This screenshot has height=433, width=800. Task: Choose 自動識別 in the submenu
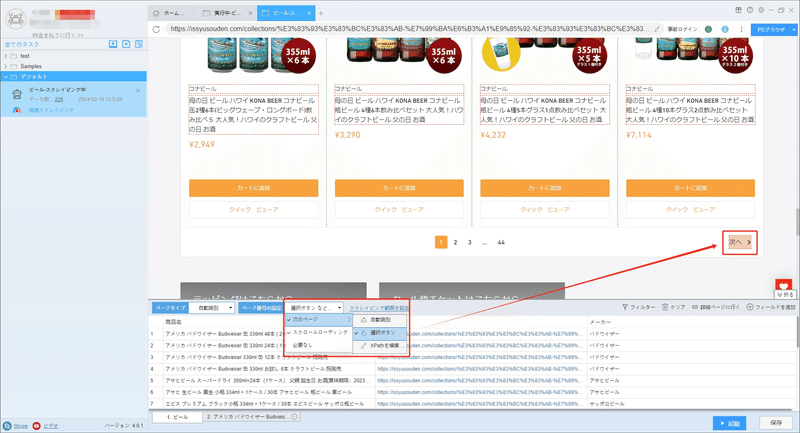click(380, 320)
